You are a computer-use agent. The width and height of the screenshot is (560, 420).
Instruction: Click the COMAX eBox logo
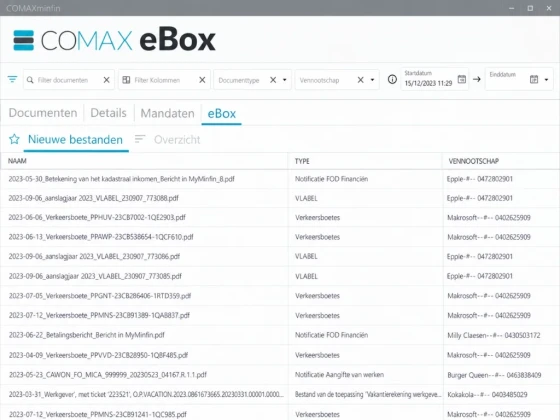point(114,40)
